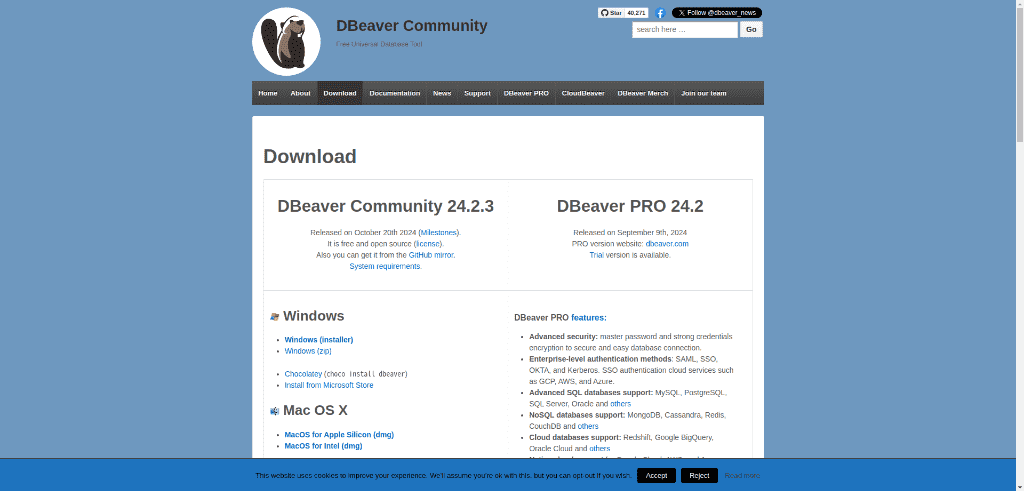This screenshot has height=491, width=1024.
Task: Go to DBeaver PRO menu item
Action: (x=526, y=93)
